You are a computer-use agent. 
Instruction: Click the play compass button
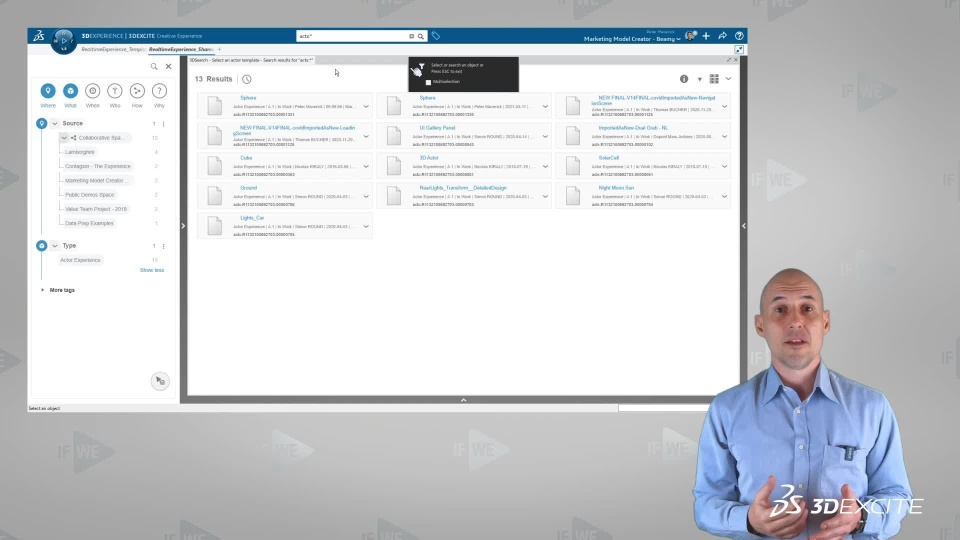pyautogui.click(x=64, y=41)
